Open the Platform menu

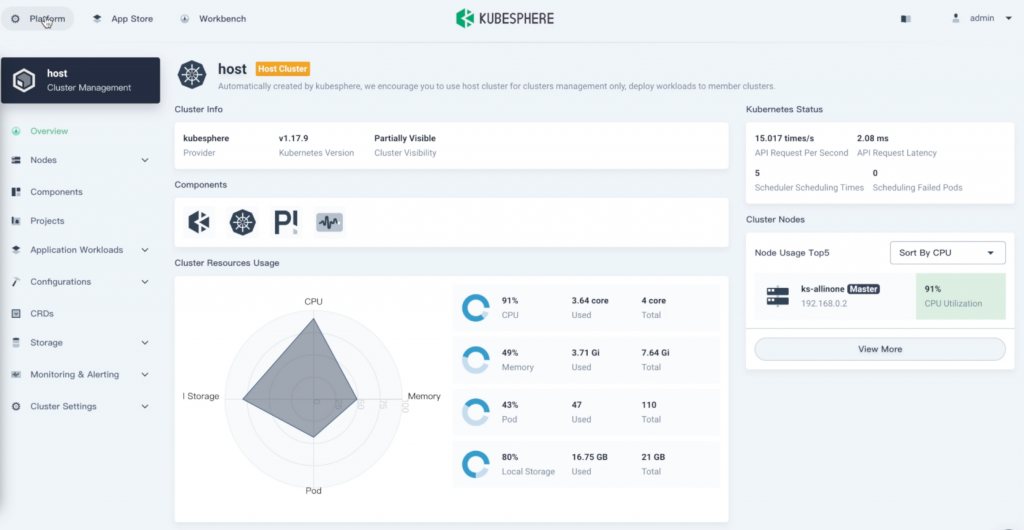coord(39,19)
